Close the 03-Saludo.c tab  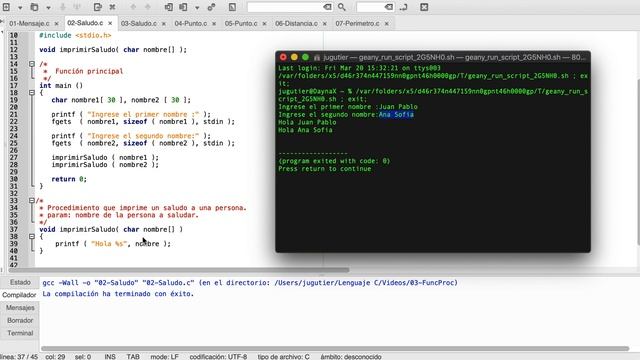point(164,24)
